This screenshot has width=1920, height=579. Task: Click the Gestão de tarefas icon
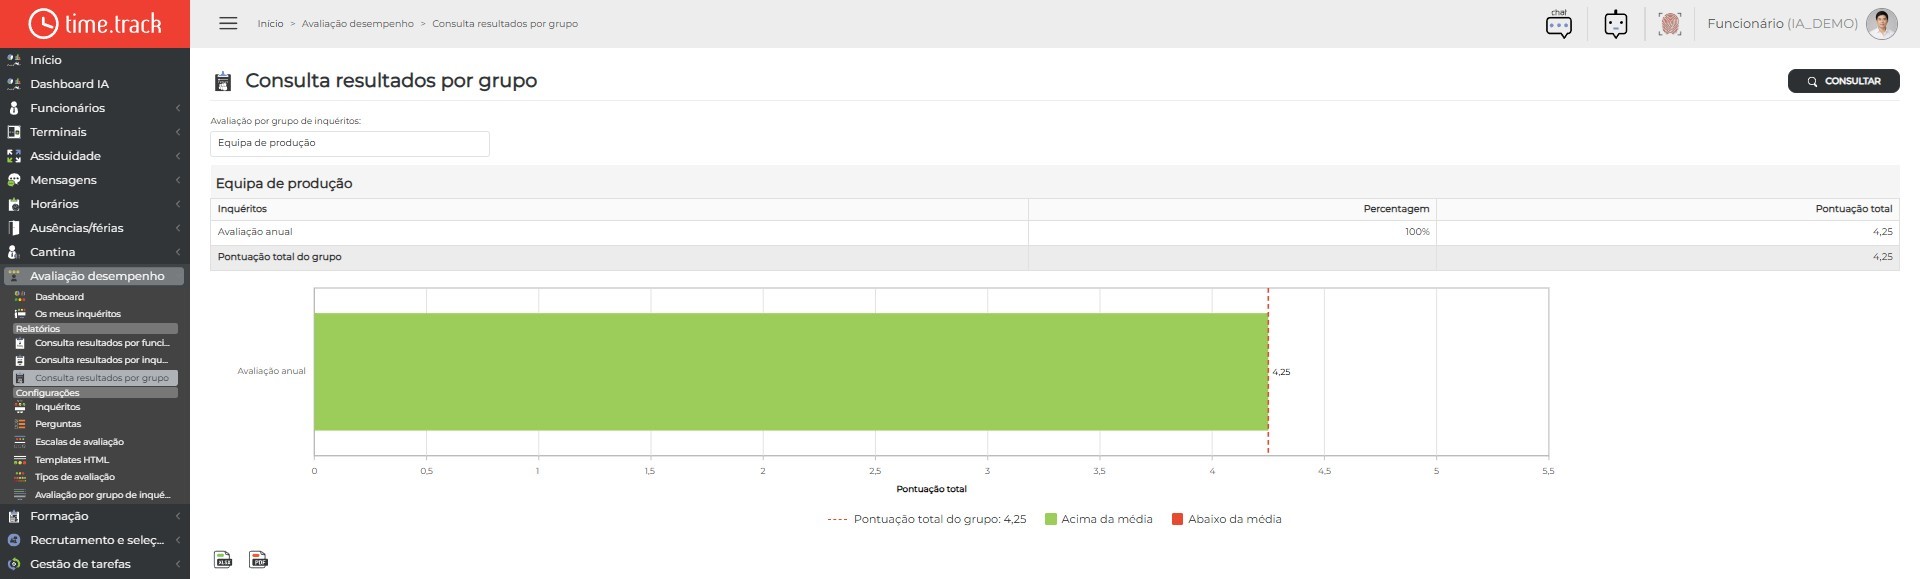click(14, 564)
